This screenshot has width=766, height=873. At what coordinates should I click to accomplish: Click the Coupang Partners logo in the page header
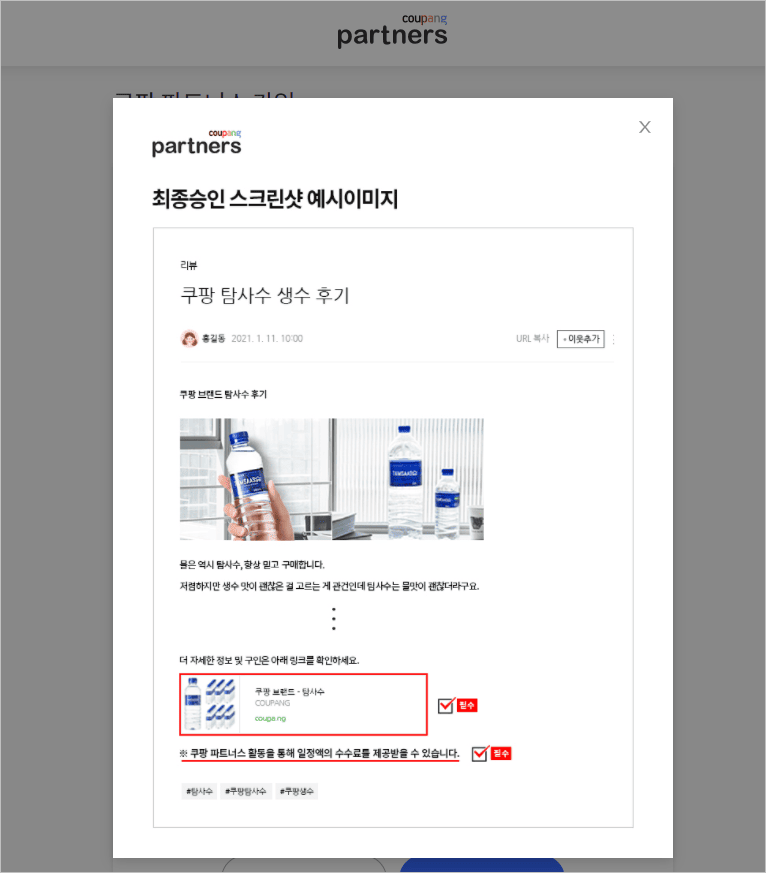pos(392,31)
